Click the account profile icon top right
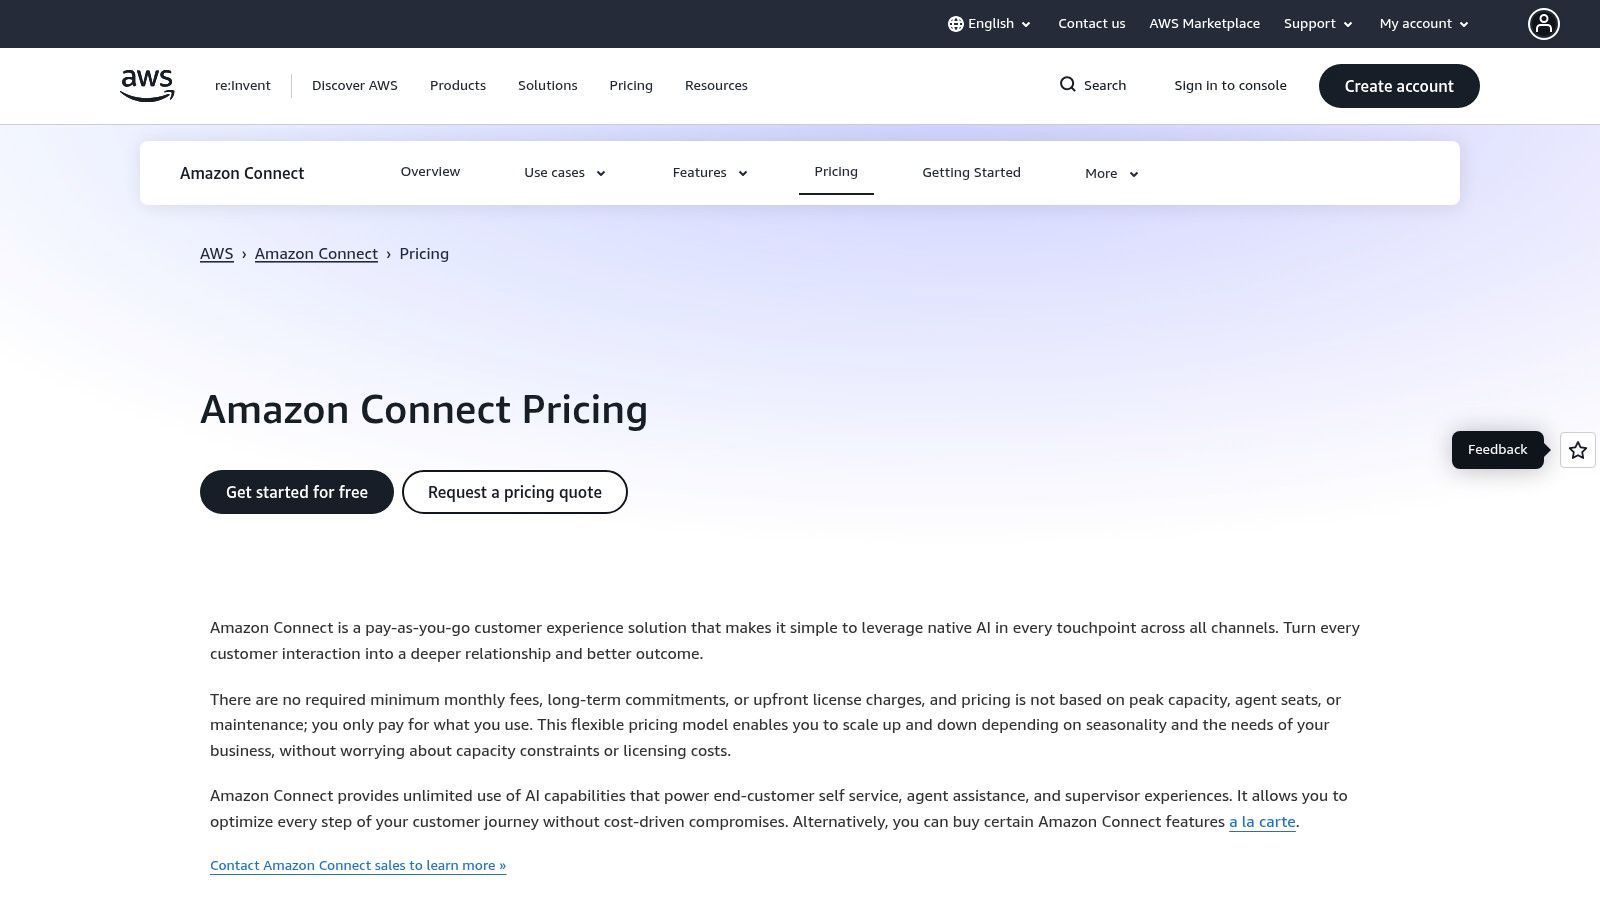 pyautogui.click(x=1544, y=23)
